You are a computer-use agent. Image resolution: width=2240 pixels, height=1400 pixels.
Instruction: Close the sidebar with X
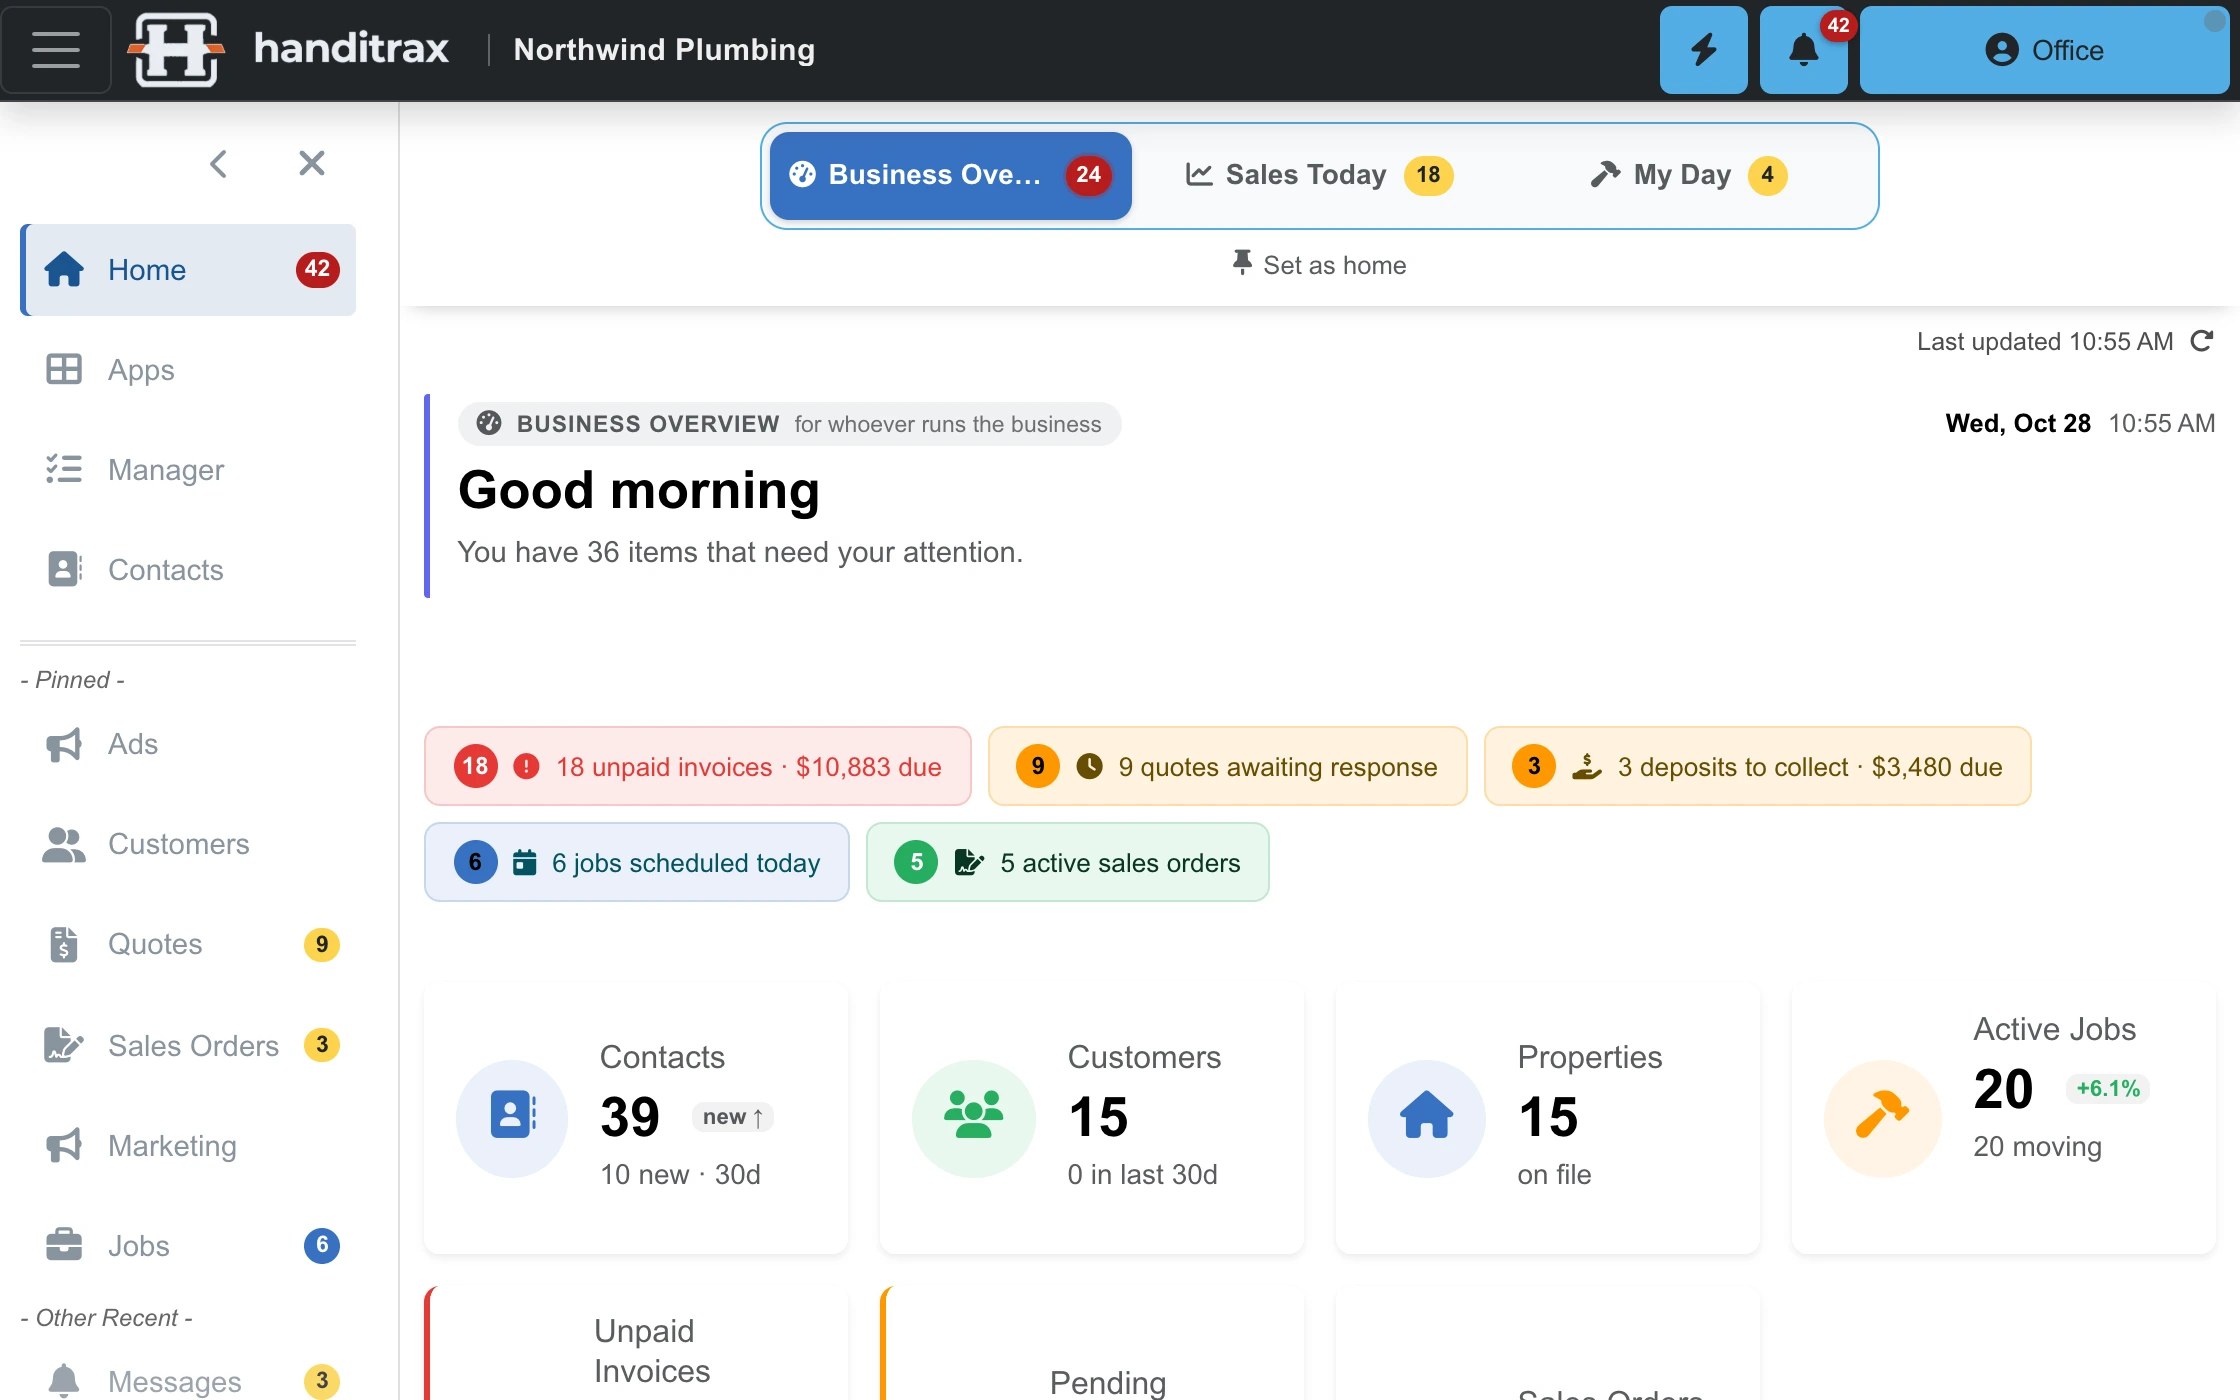312,163
